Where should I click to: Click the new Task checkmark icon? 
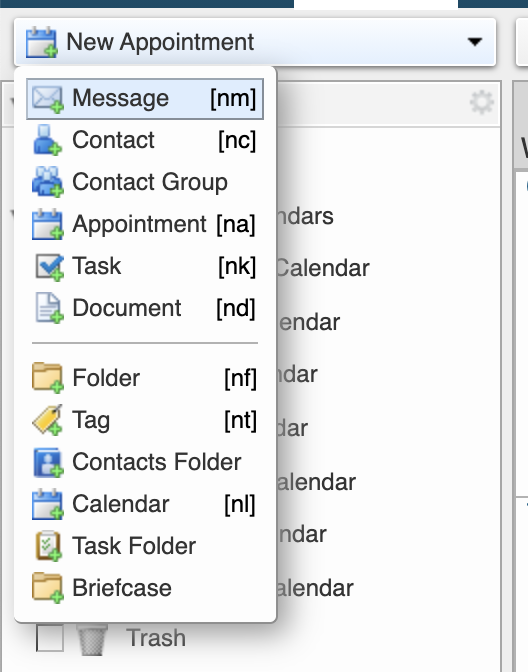click(49, 267)
